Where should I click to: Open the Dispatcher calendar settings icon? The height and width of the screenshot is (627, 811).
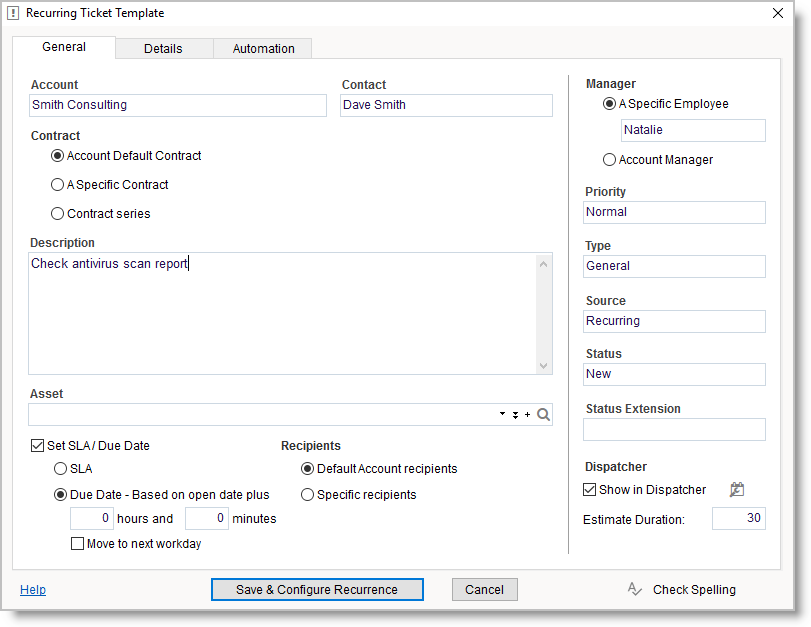[x=737, y=490]
